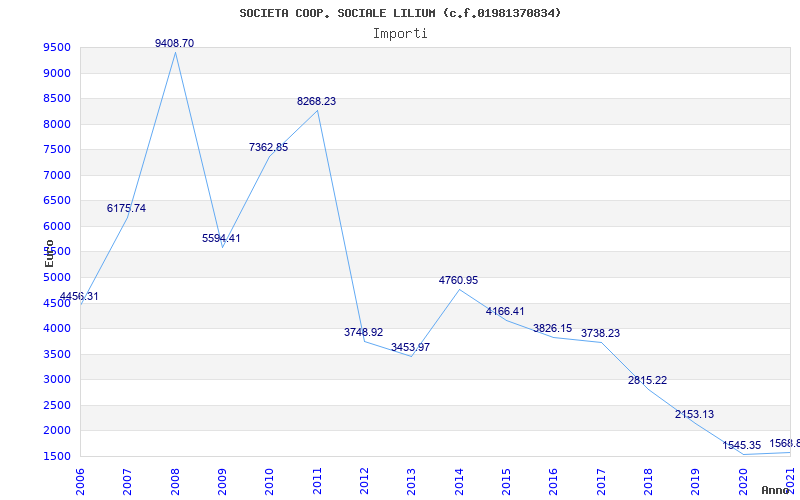The width and height of the screenshot is (800, 500).
Task: Click the 2008 x-axis year label
Action: coord(175,483)
